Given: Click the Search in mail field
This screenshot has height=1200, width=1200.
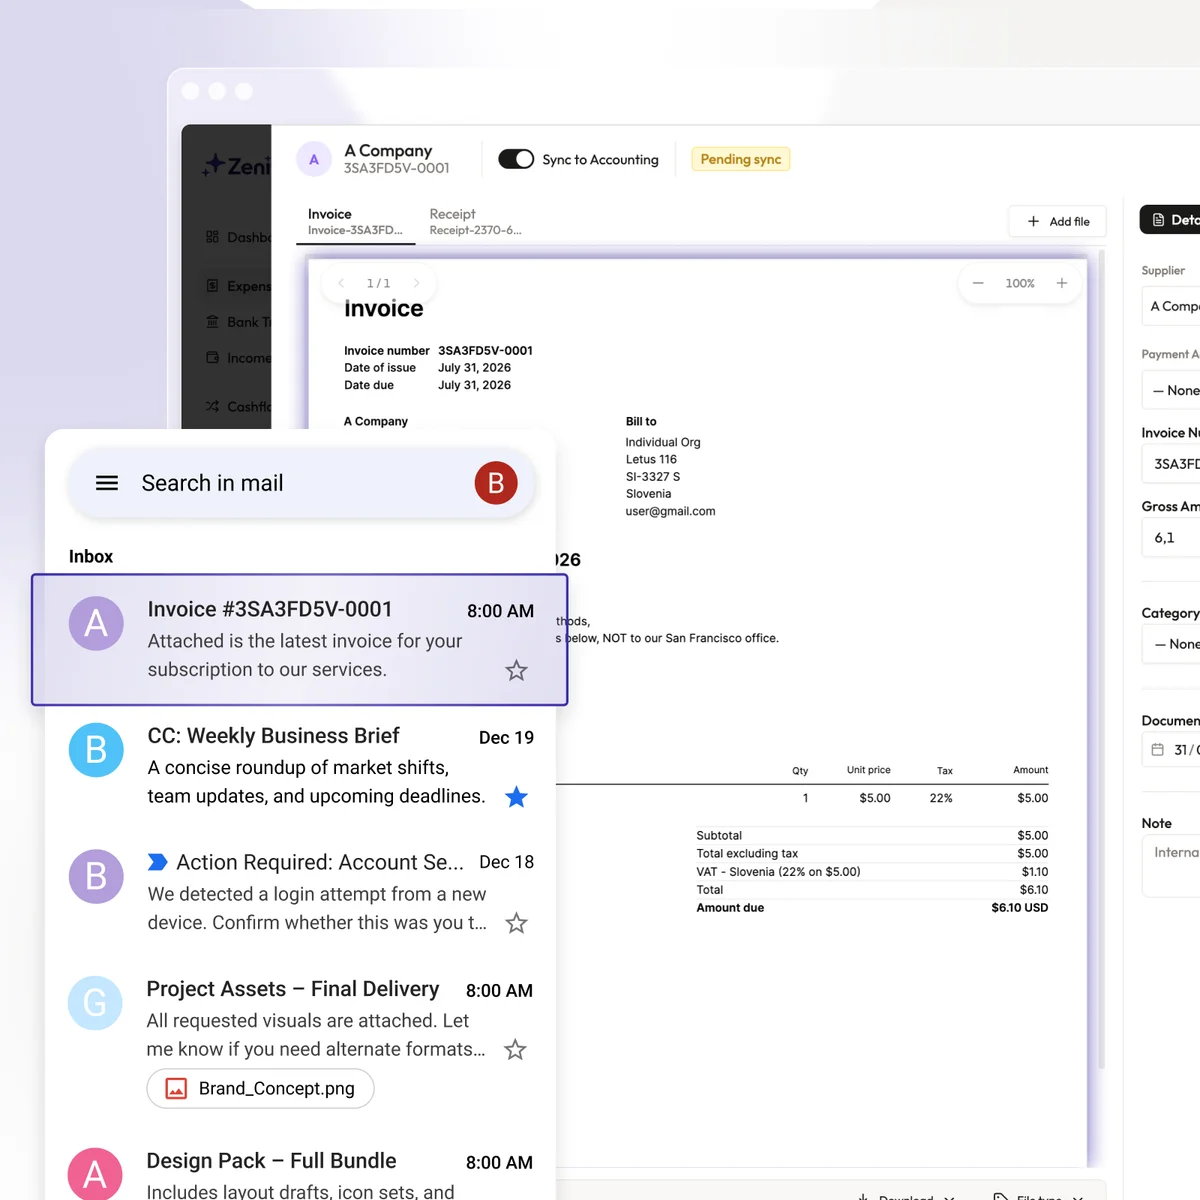Looking at the screenshot, I should click(302, 483).
